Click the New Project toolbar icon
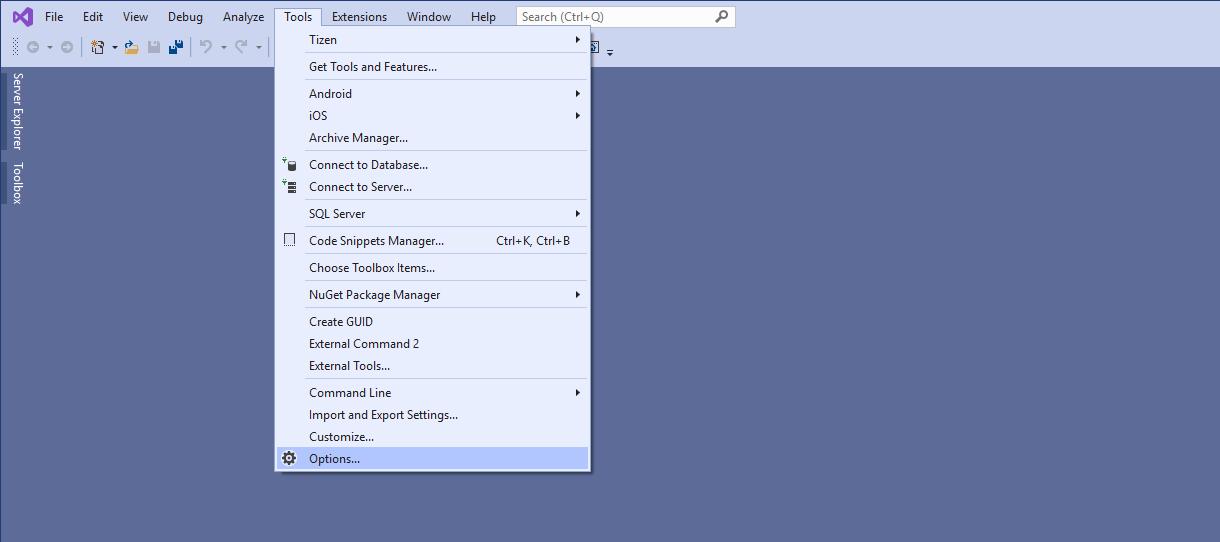 coord(97,47)
